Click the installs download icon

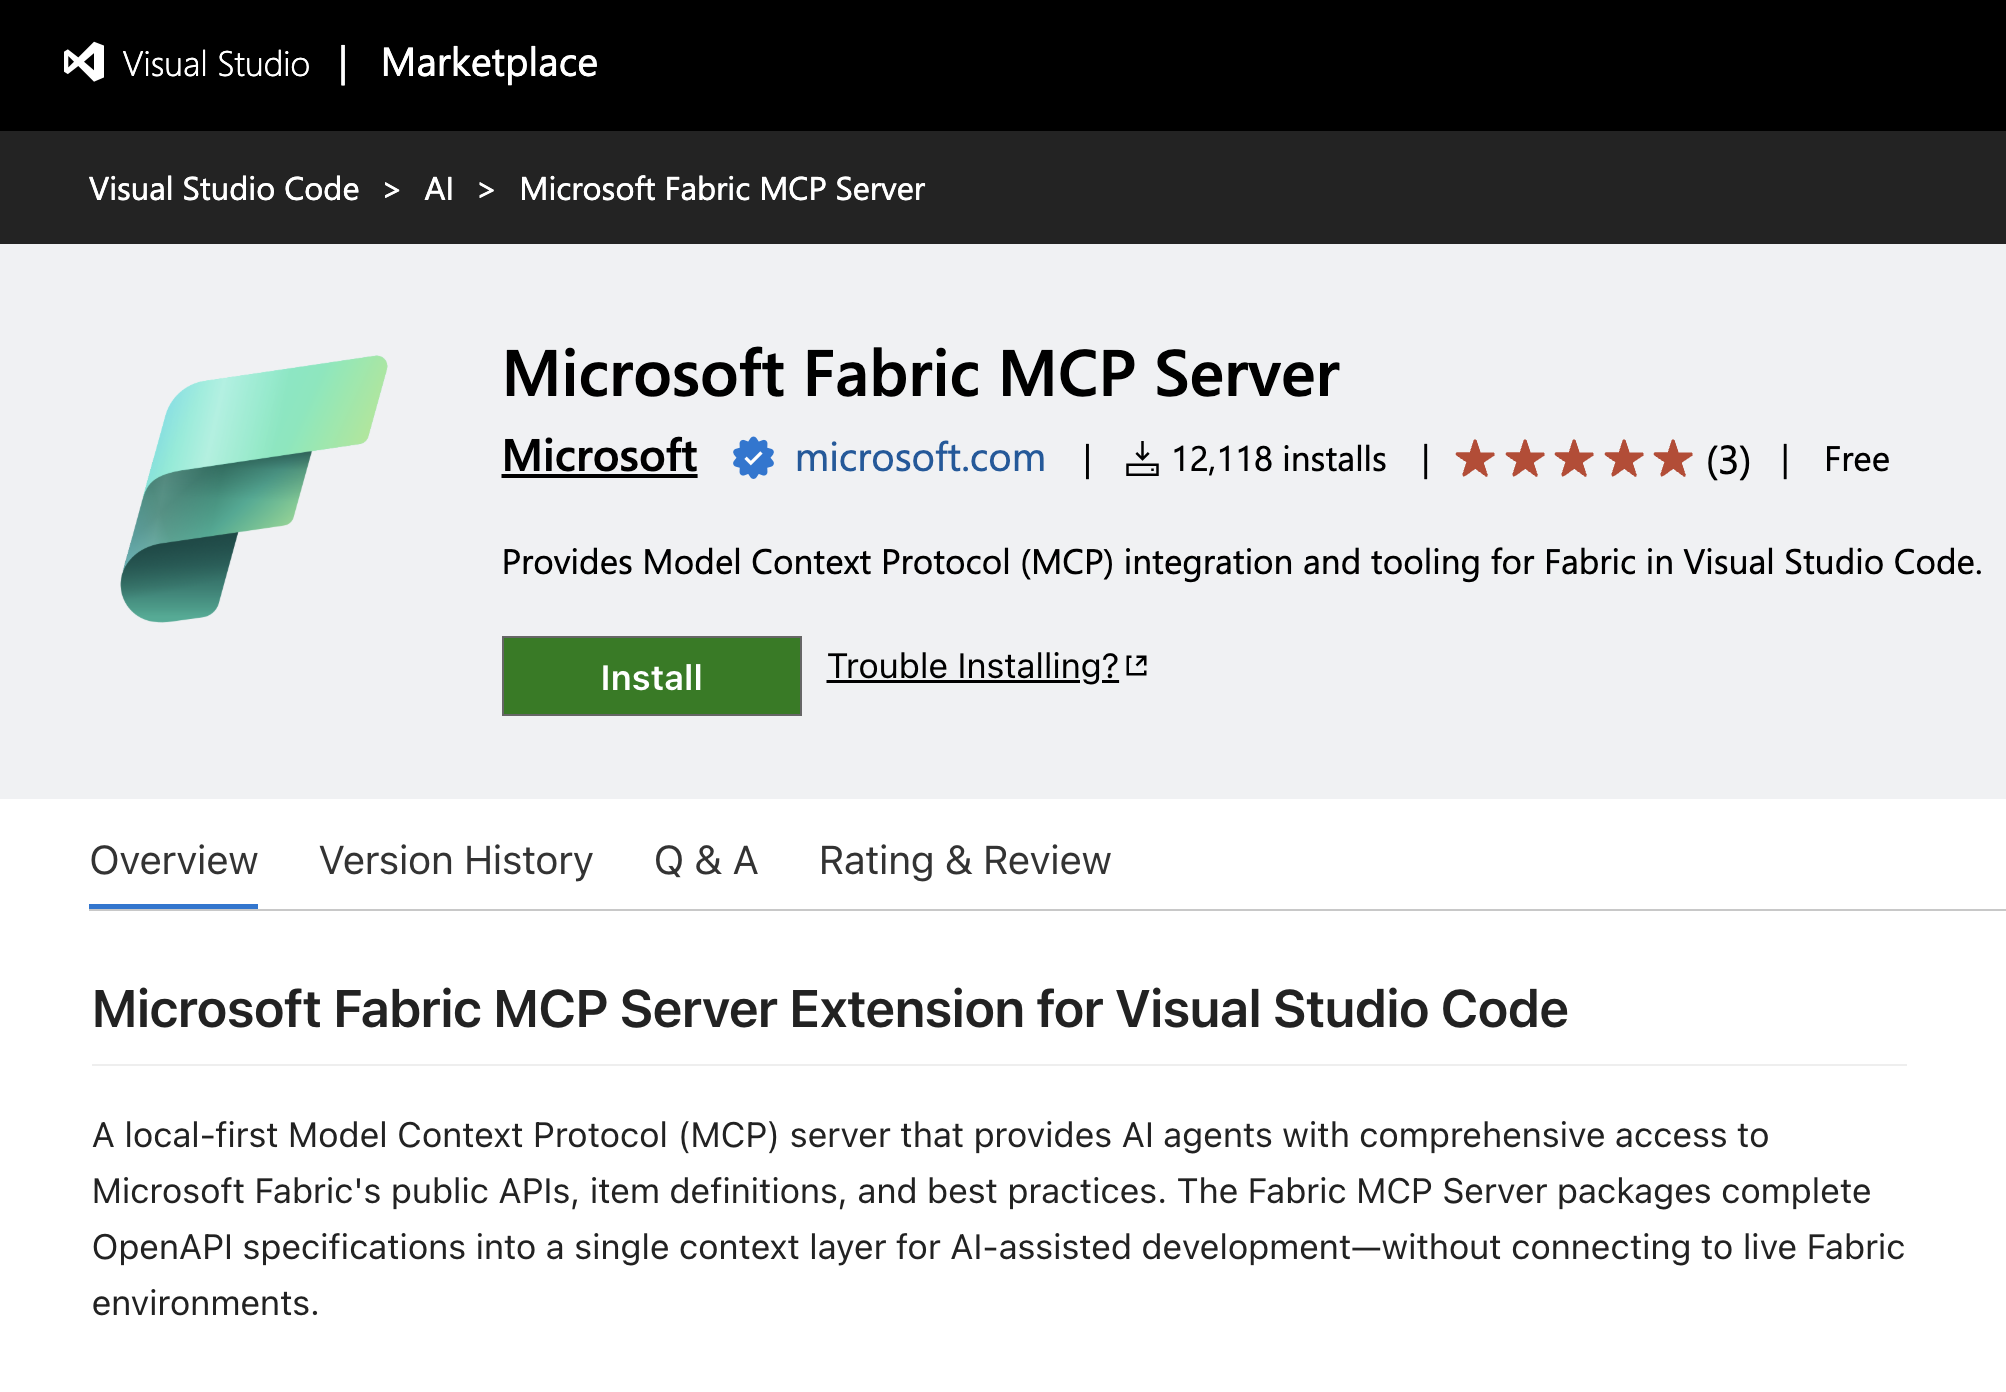click(x=1143, y=458)
